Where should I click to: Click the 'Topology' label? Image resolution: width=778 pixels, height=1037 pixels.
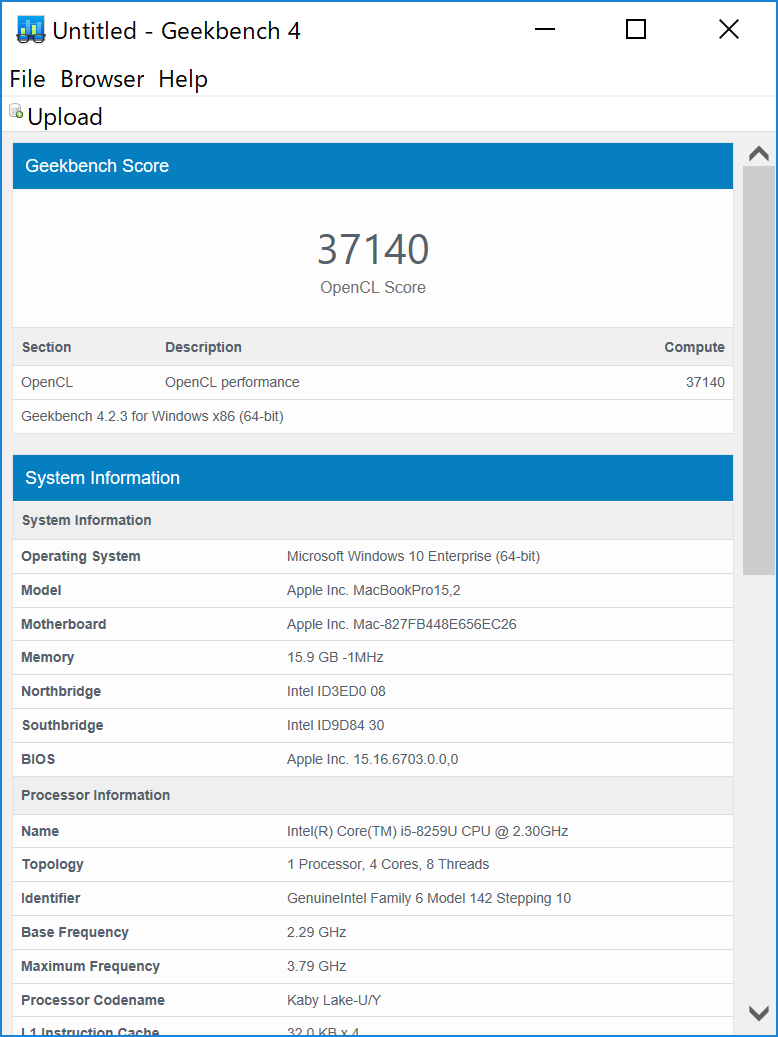point(52,864)
